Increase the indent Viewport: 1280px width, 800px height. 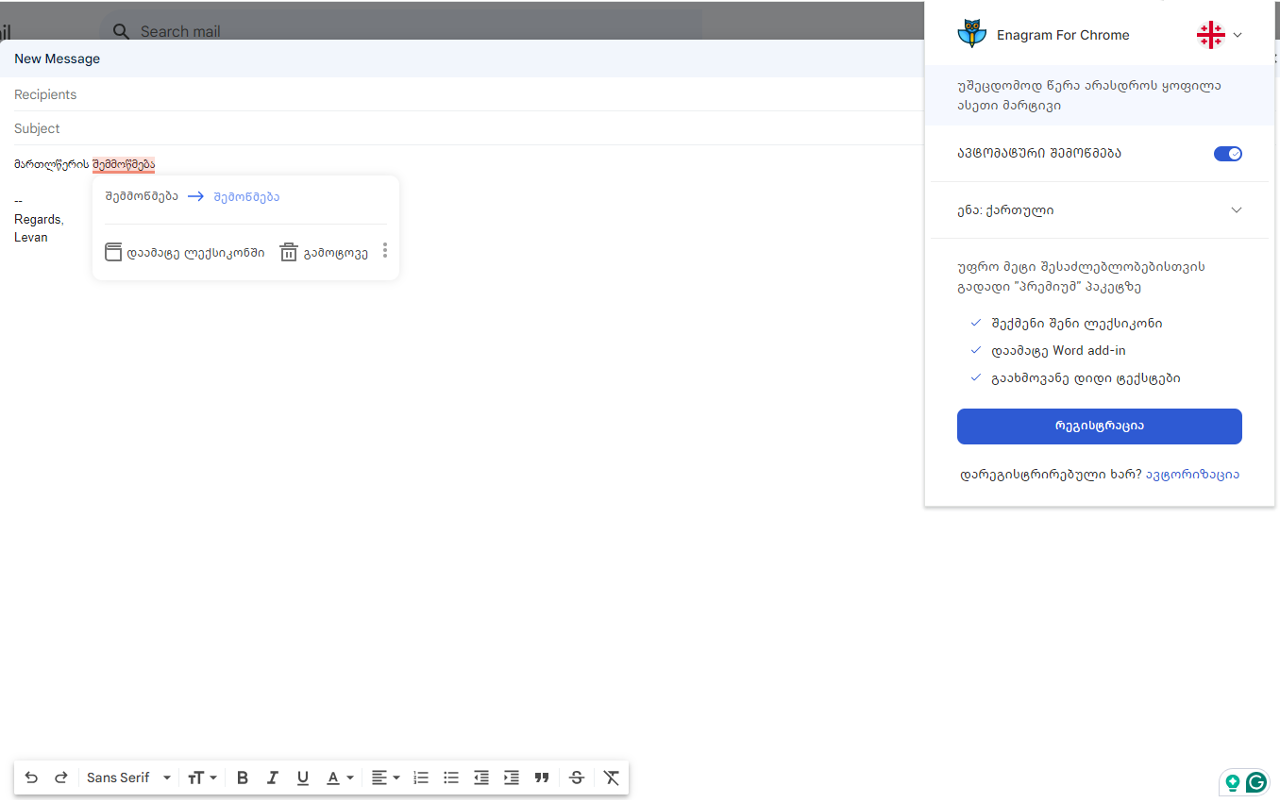512,778
